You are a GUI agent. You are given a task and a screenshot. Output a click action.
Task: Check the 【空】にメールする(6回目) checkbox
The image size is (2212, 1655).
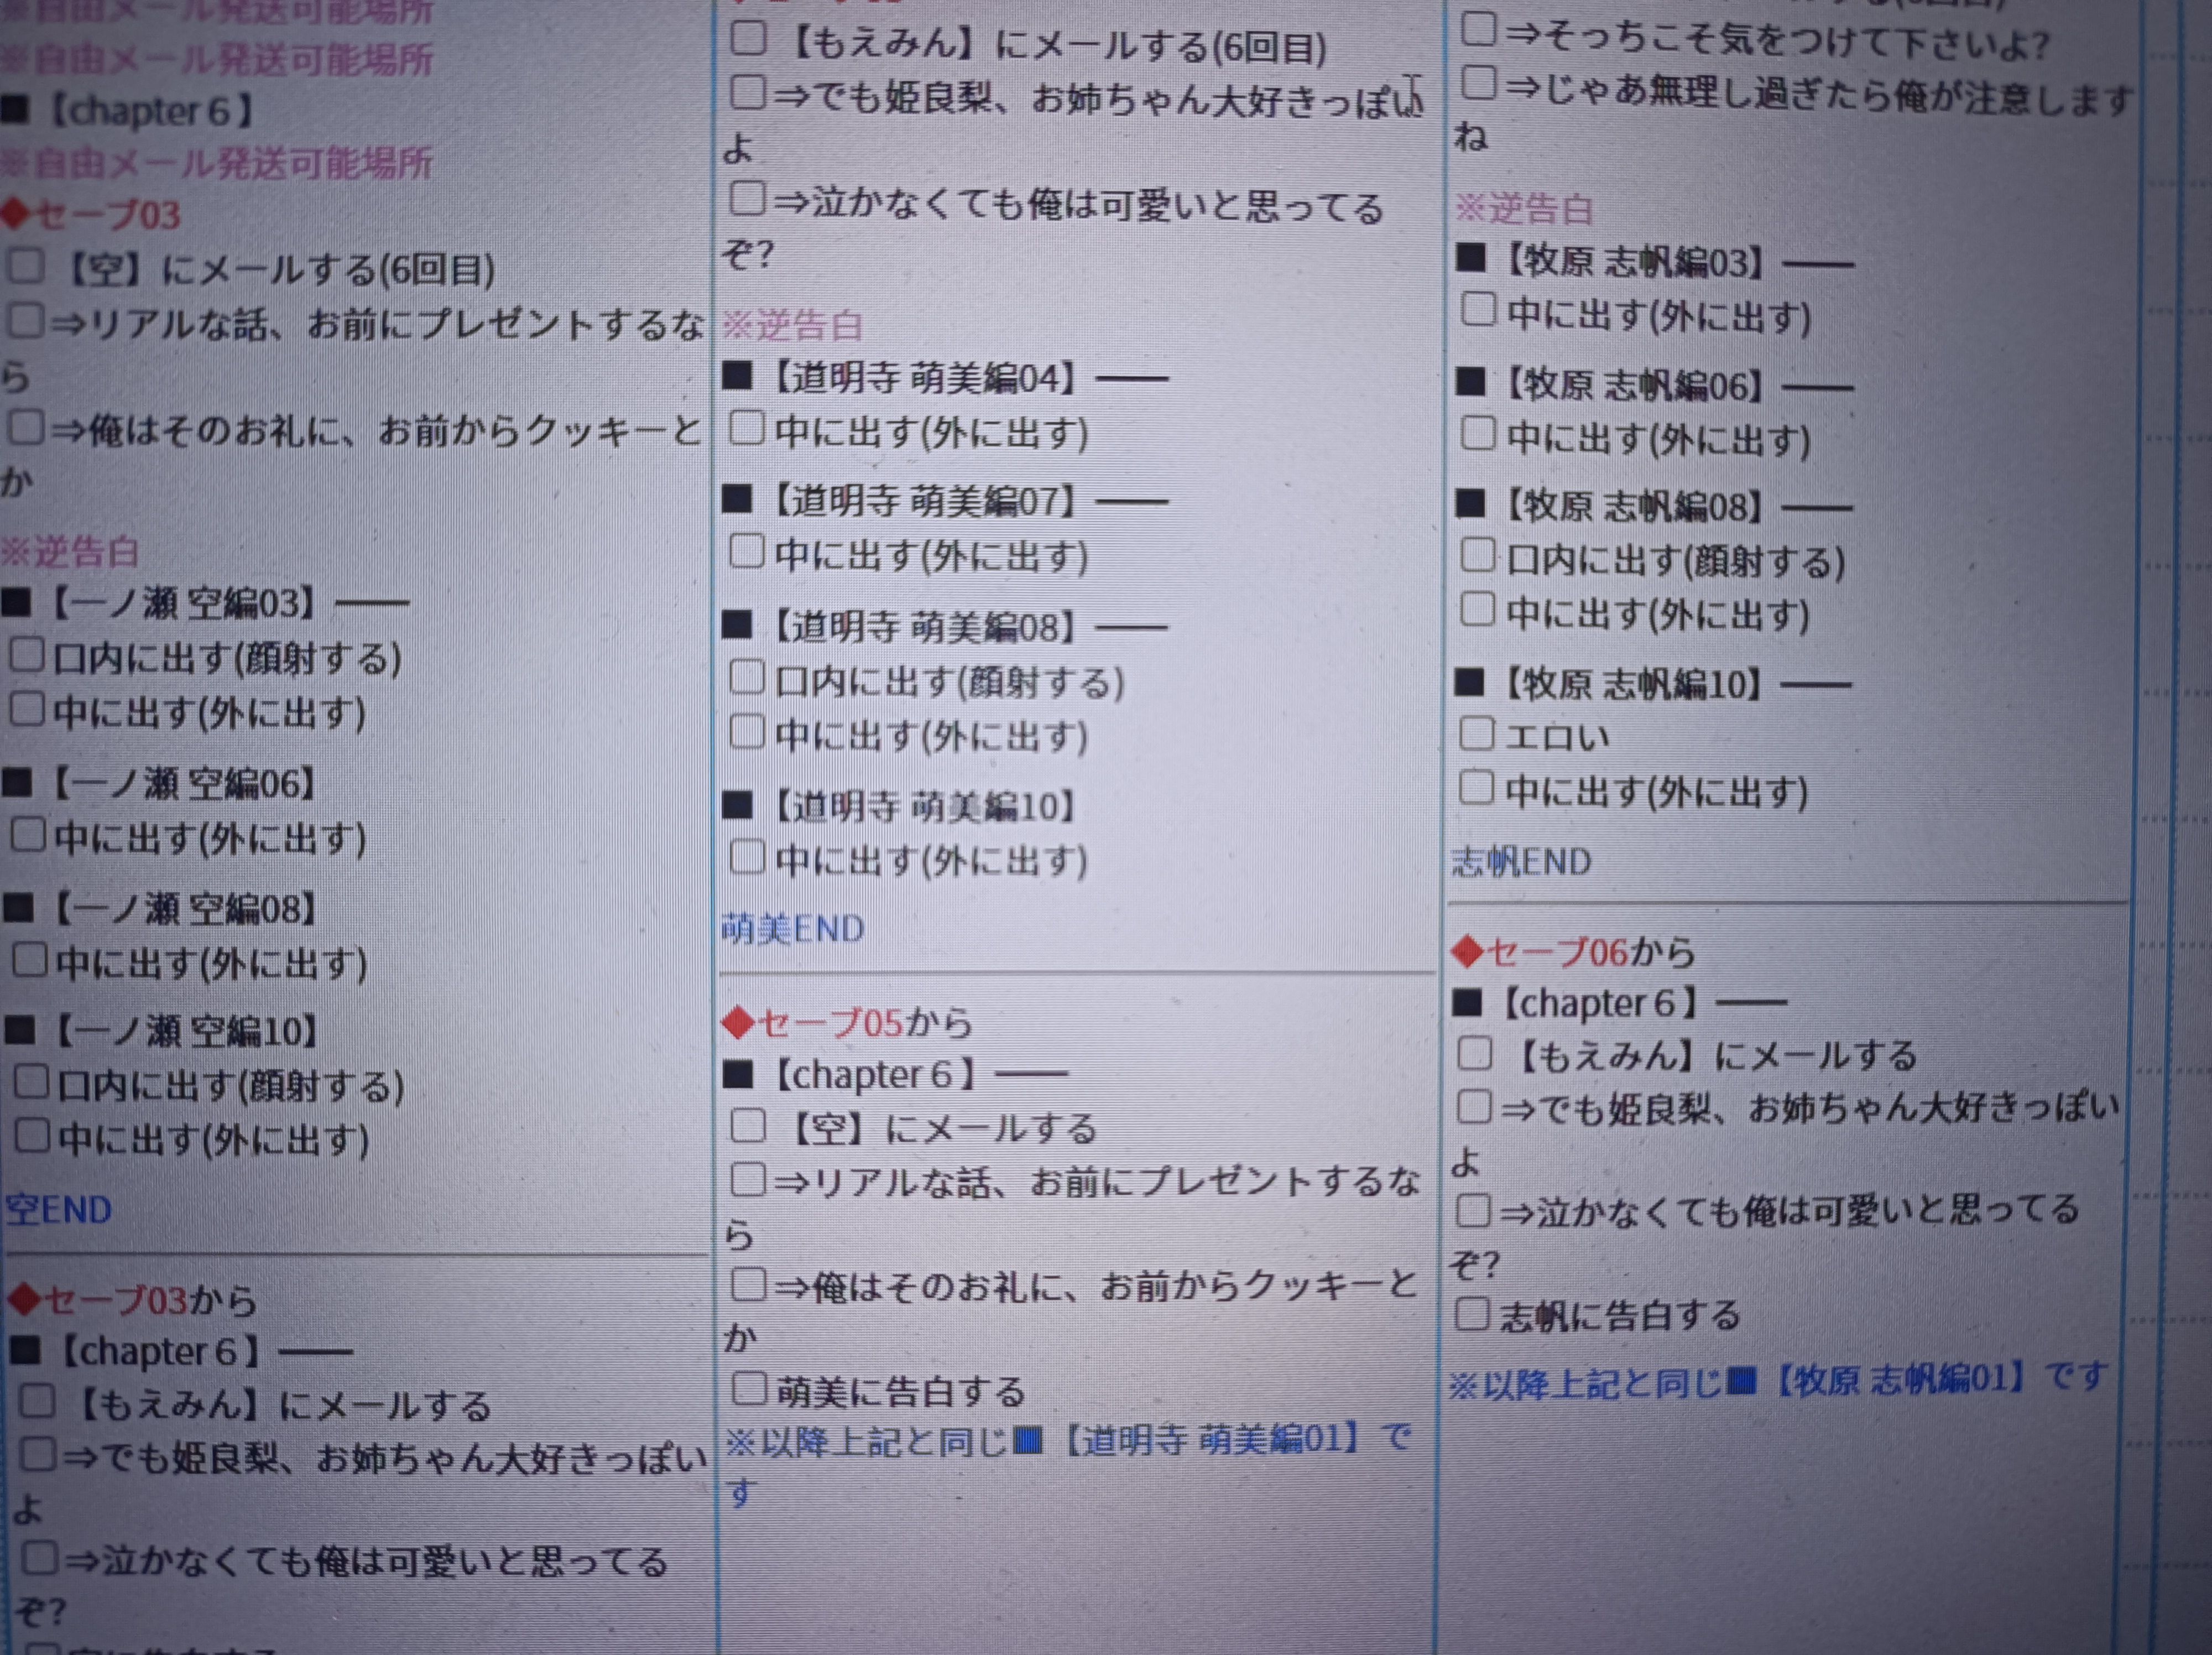coord(27,266)
